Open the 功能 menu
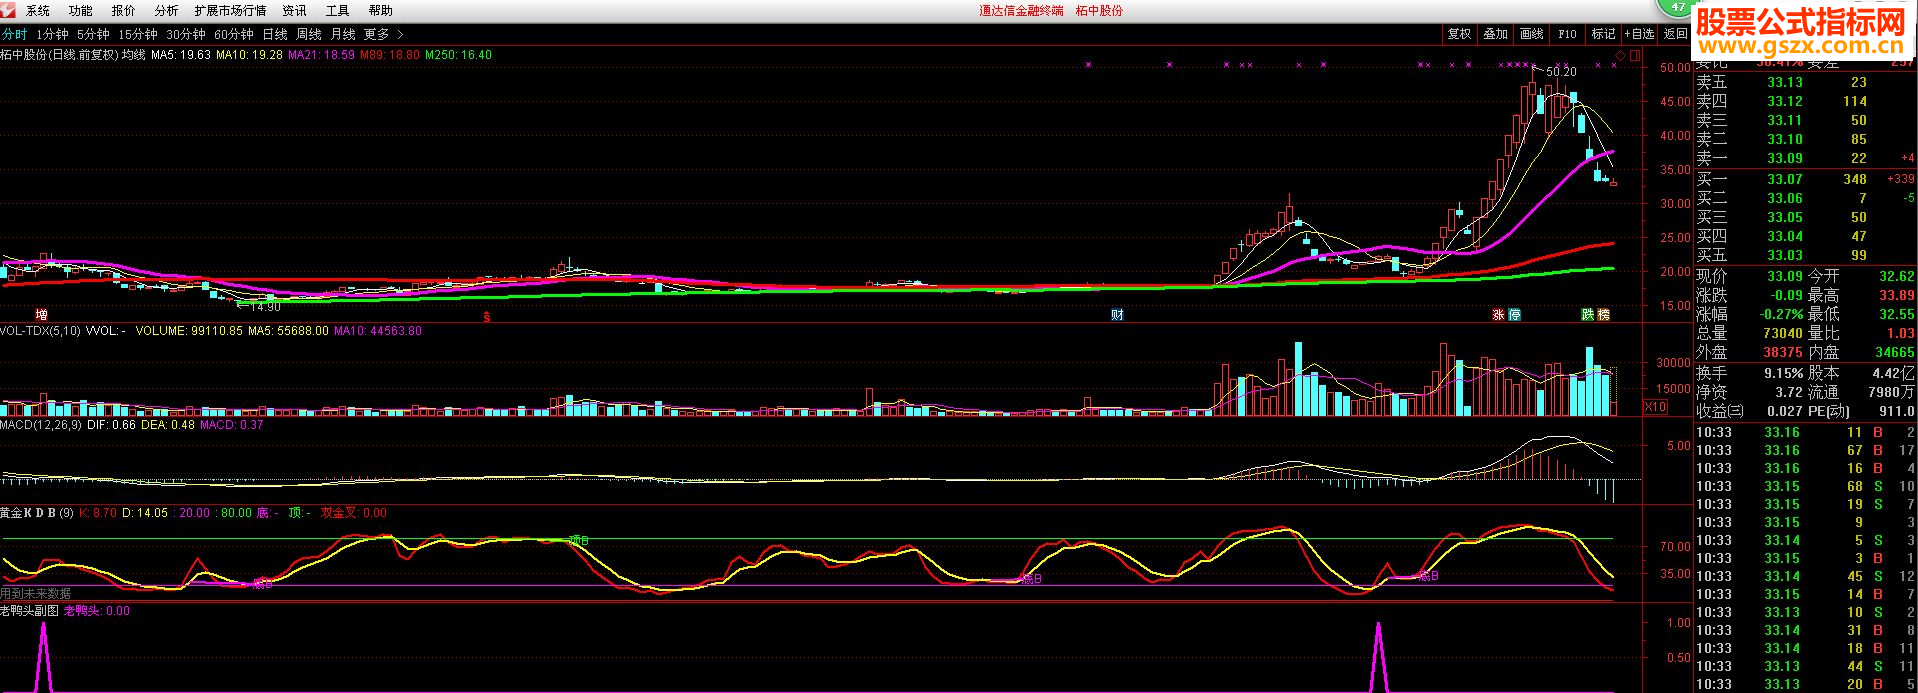The image size is (1918, 693). coord(81,11)
